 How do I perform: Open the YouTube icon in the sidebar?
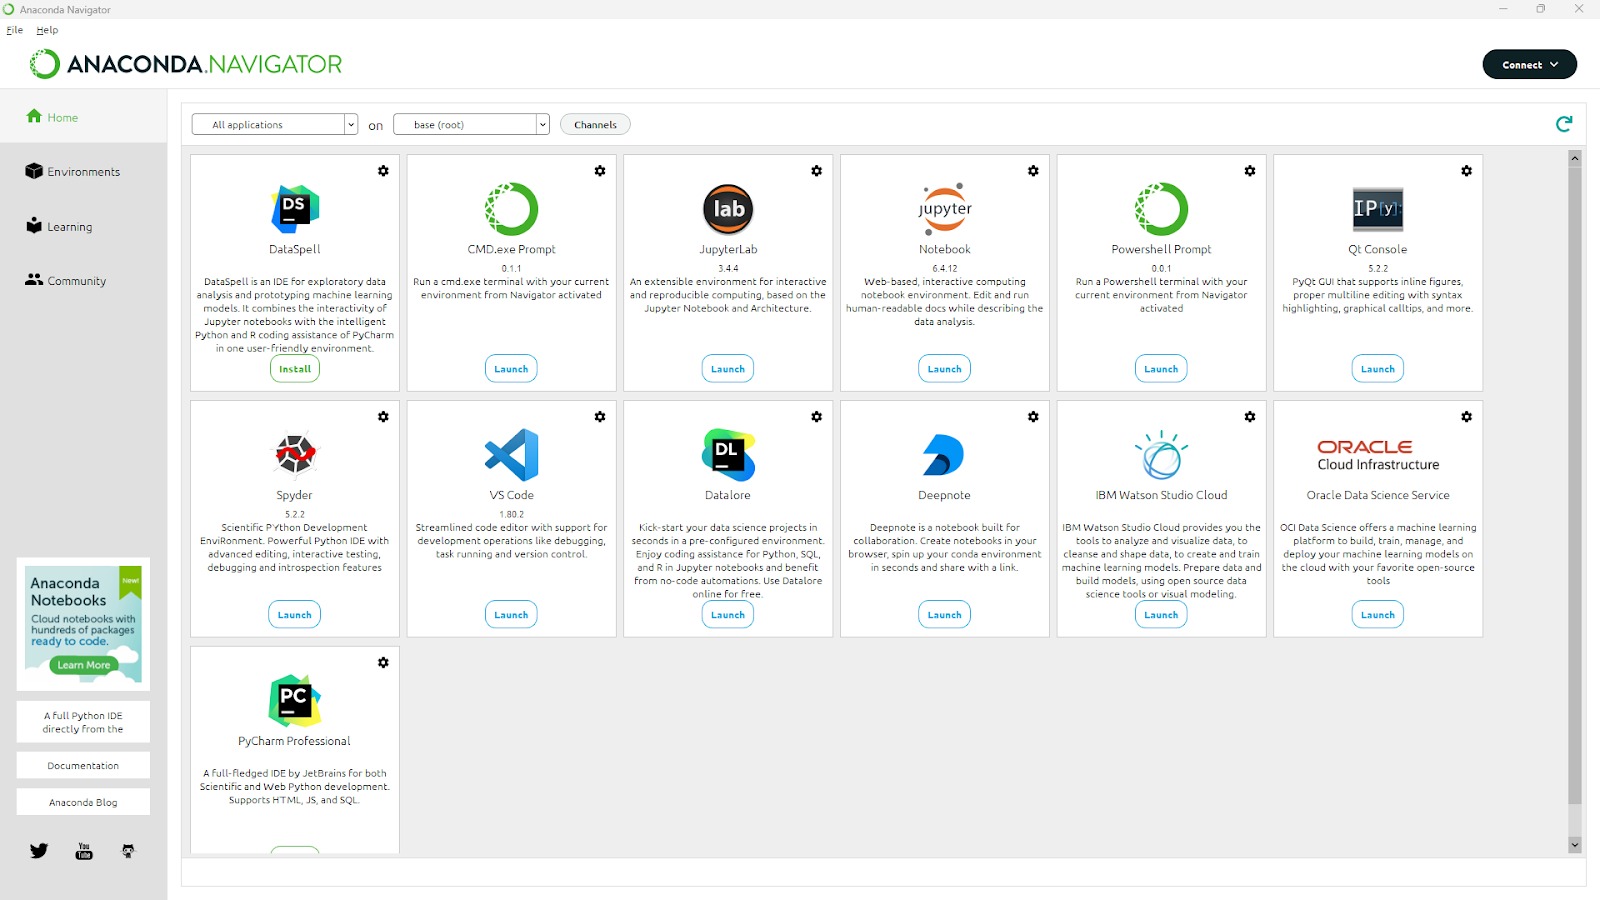point(84,851)
